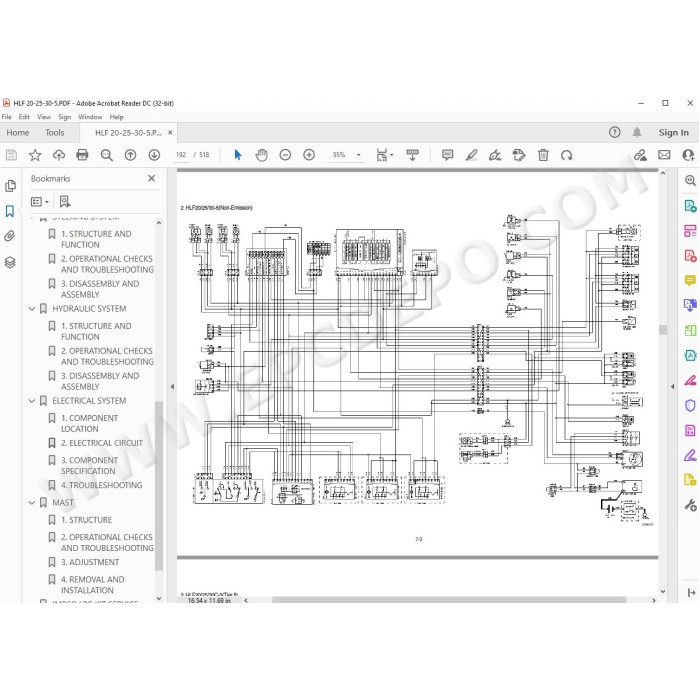Viewport: 700px width, 700px height.
Task: Collapse the ELECTRICAL SYSTEM bookmark
Action: click(x=32, y=401)
